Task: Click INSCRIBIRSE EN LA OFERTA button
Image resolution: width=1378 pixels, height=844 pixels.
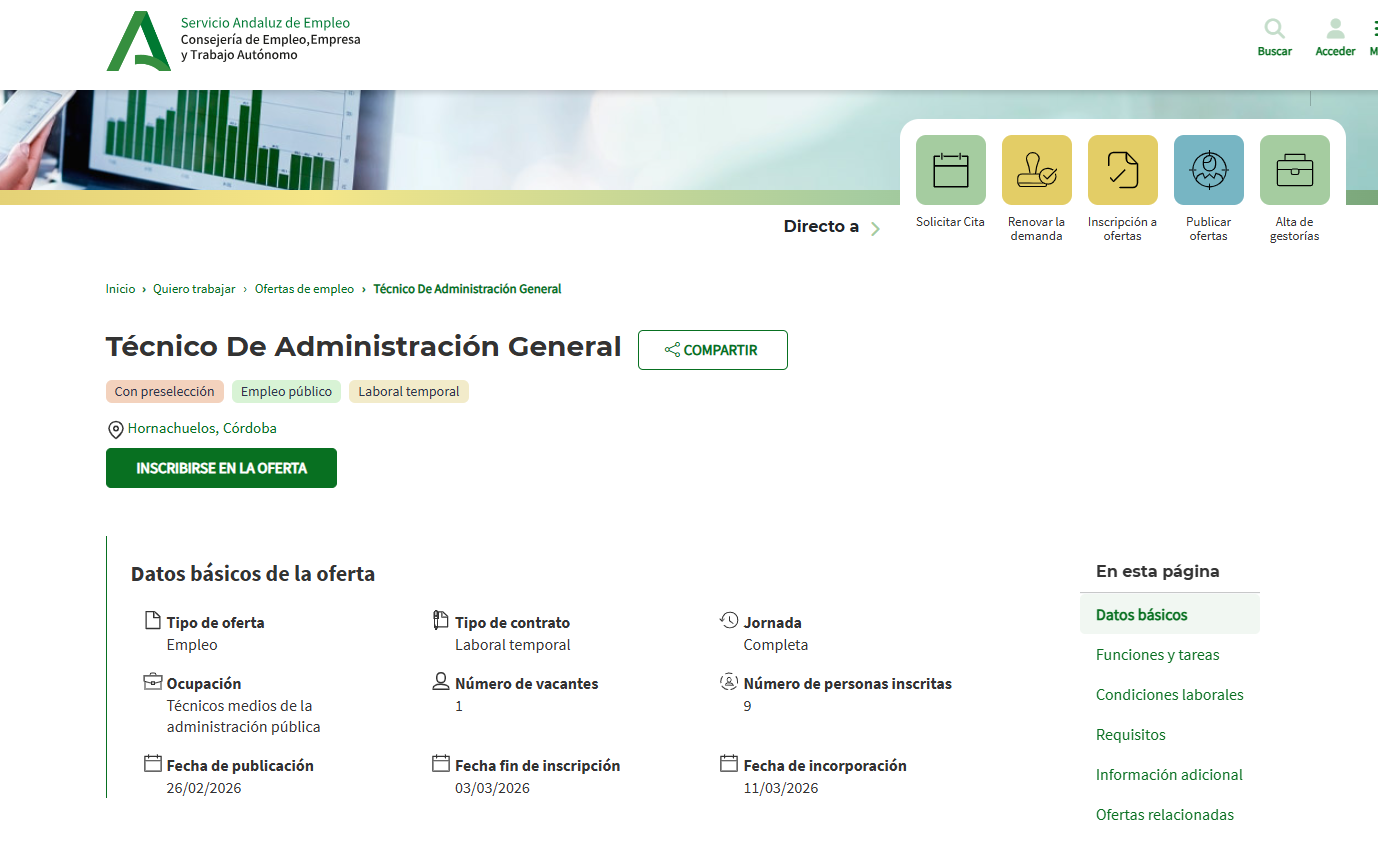Action: [221, 468]
